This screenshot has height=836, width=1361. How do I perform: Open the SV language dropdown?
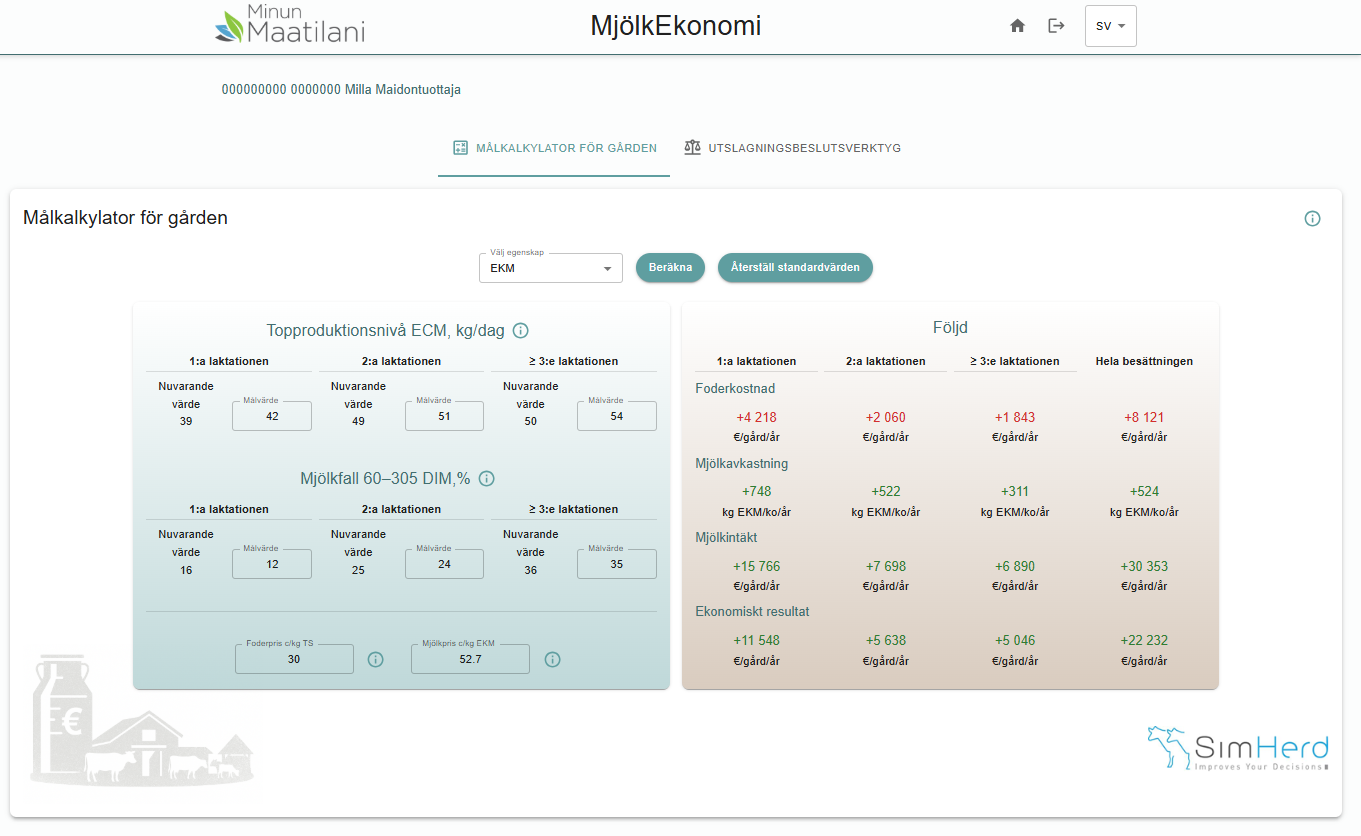pos(1110,26)
